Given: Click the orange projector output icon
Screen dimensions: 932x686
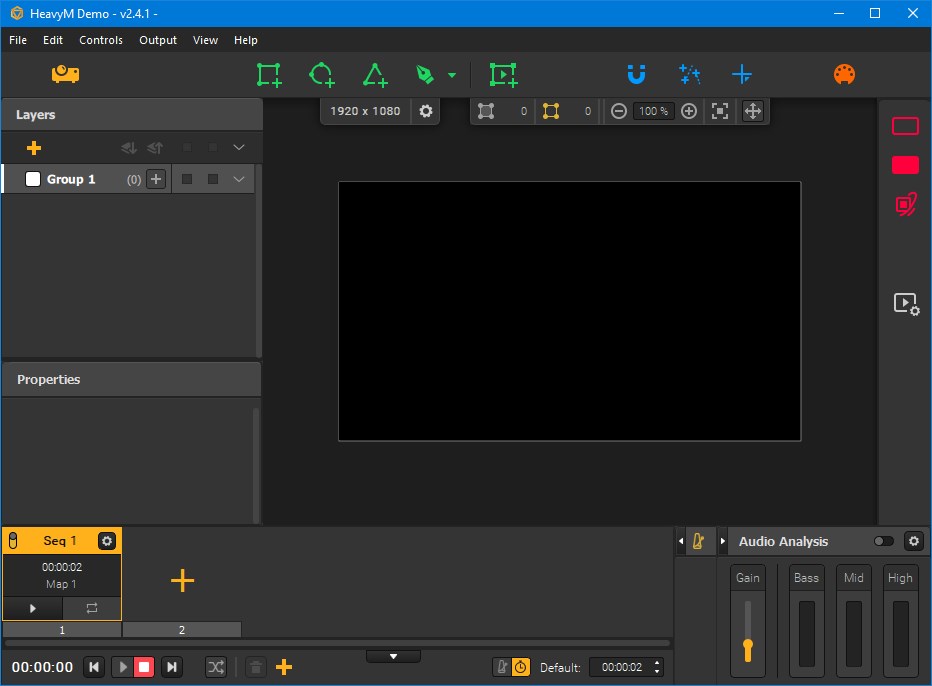Looking at the screenshot, I should (x=65, y=74).
